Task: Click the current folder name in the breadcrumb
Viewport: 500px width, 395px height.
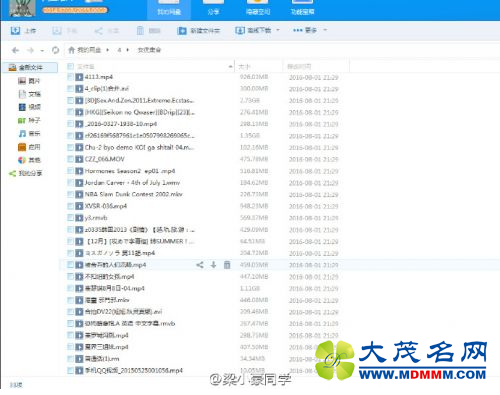Action: pyautogui.click(x=149, y=50)
